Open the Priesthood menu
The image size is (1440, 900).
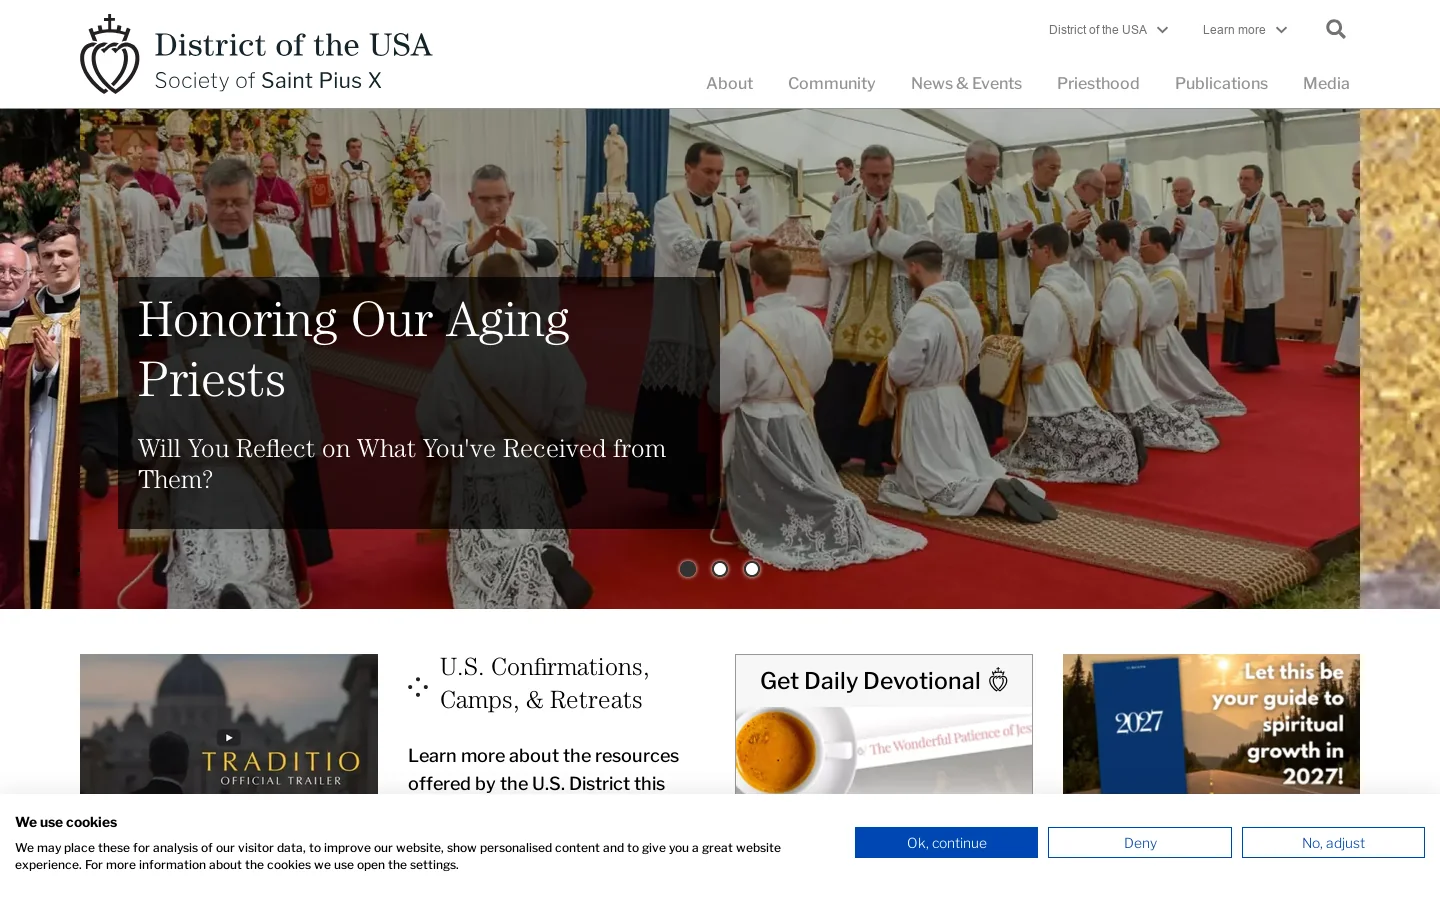(x=1098, y=84)
